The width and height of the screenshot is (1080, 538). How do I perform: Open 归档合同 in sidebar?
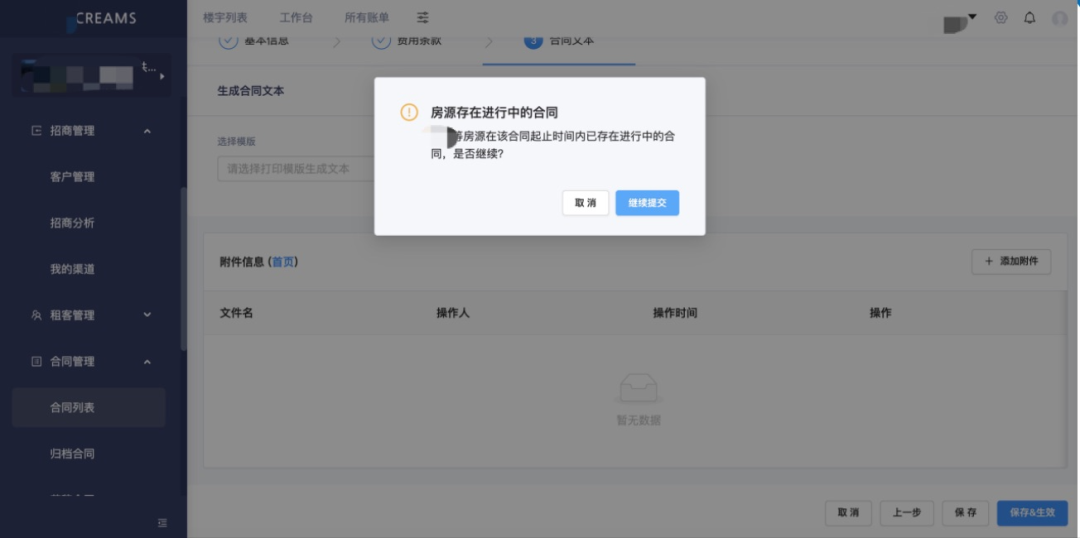(x=72, y=454)
